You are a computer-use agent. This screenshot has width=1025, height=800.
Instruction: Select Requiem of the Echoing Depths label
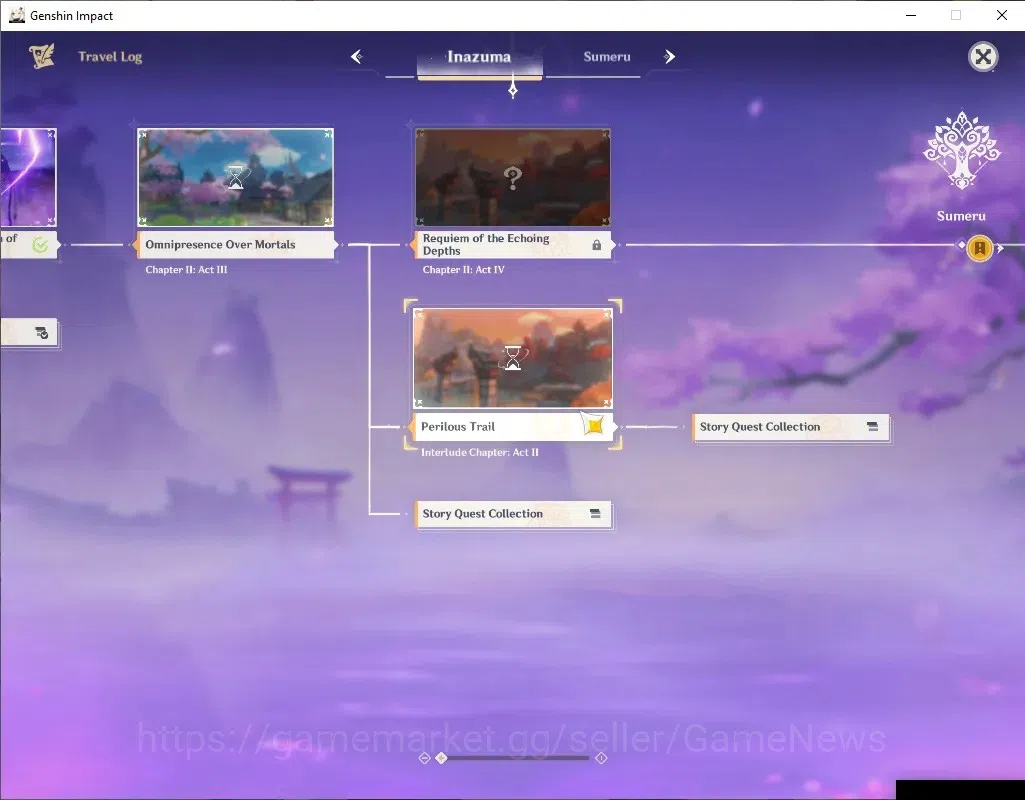click(x=512, y=244)
